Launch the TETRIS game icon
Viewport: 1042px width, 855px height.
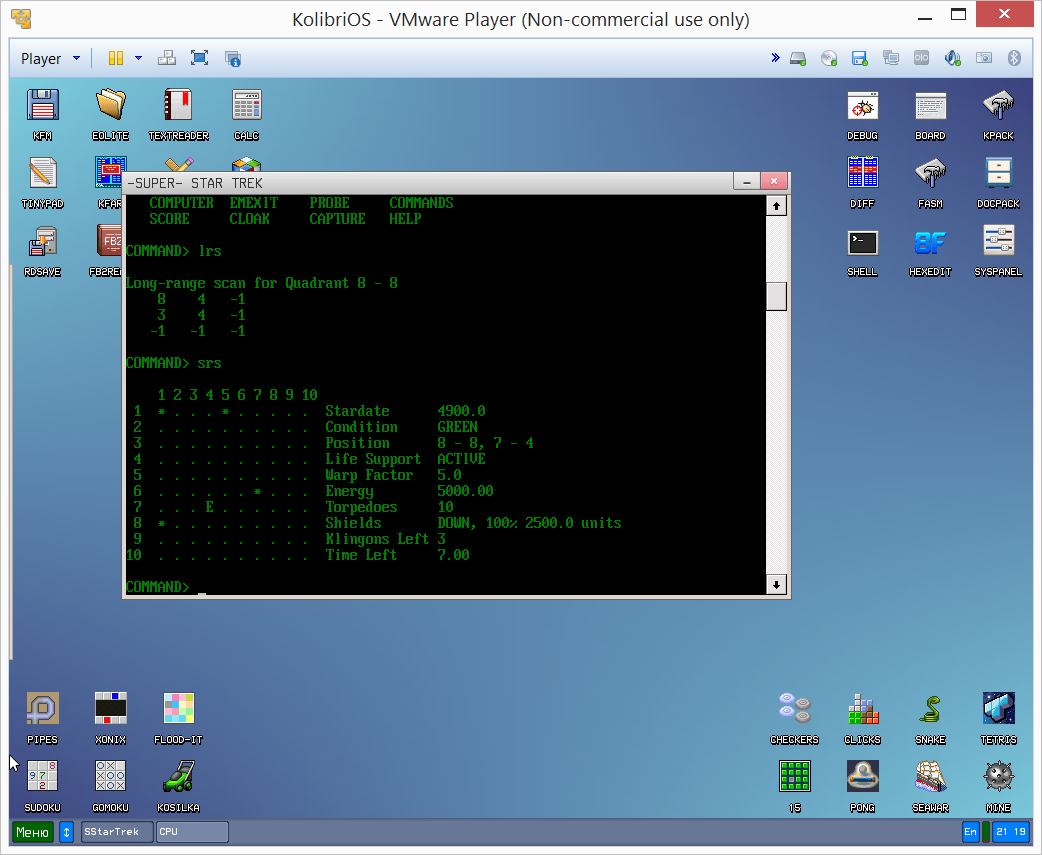pos(998,710)
